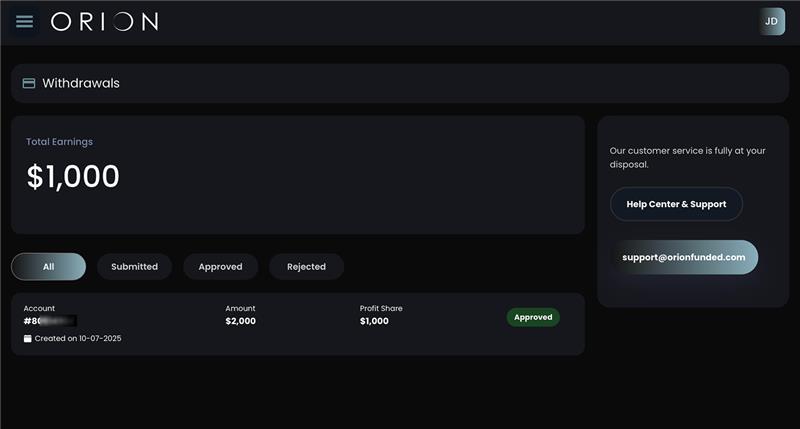The height and width of the screenshot is (429, 800).
Task: Click the ORION logo
Action: [105, 22]
